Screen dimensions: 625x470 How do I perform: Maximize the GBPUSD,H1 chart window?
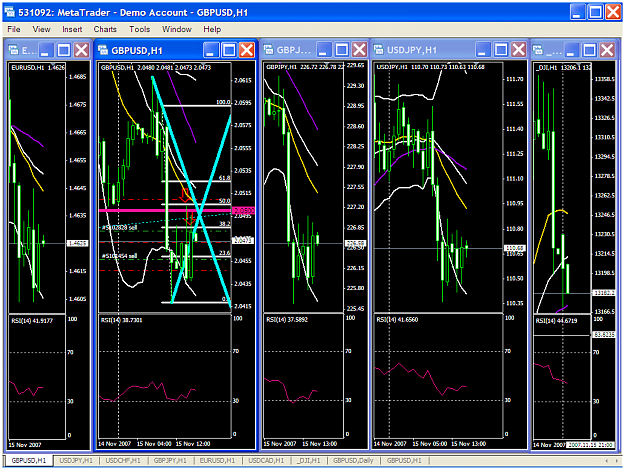click(x=229, y=50)
